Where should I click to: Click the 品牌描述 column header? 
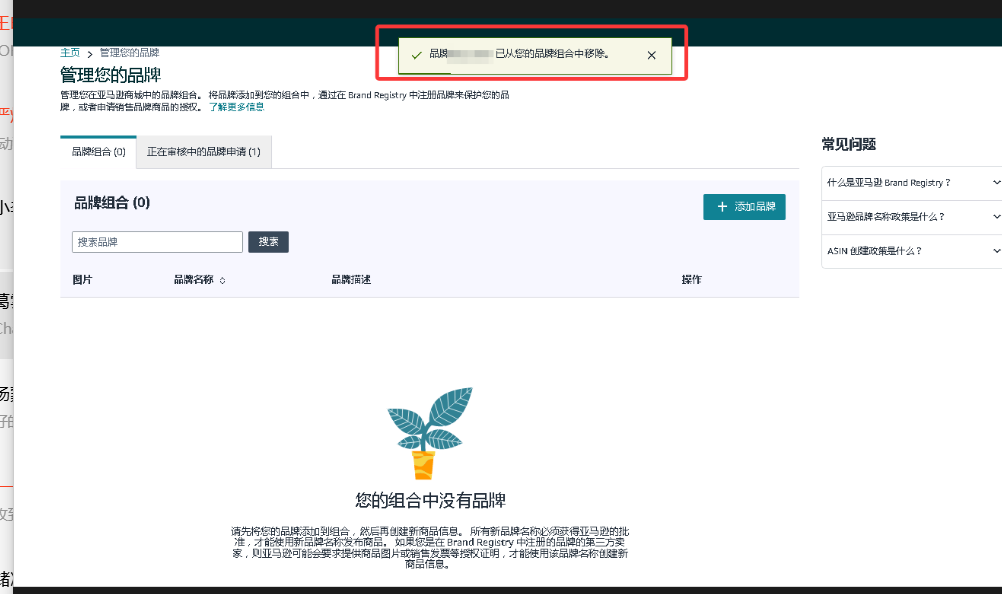[x=350, y=280]
